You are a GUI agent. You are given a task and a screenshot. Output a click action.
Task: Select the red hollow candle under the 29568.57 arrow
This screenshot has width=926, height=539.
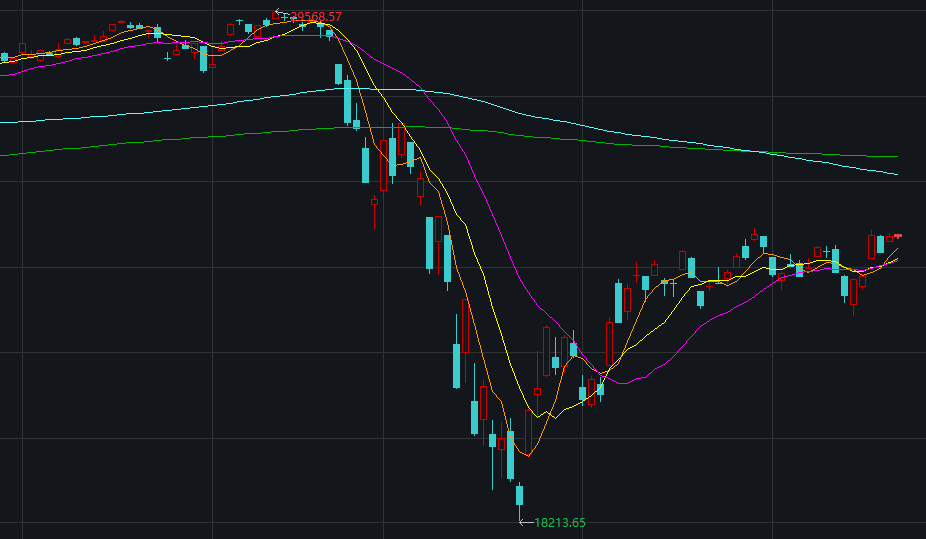tap(276, 17)
